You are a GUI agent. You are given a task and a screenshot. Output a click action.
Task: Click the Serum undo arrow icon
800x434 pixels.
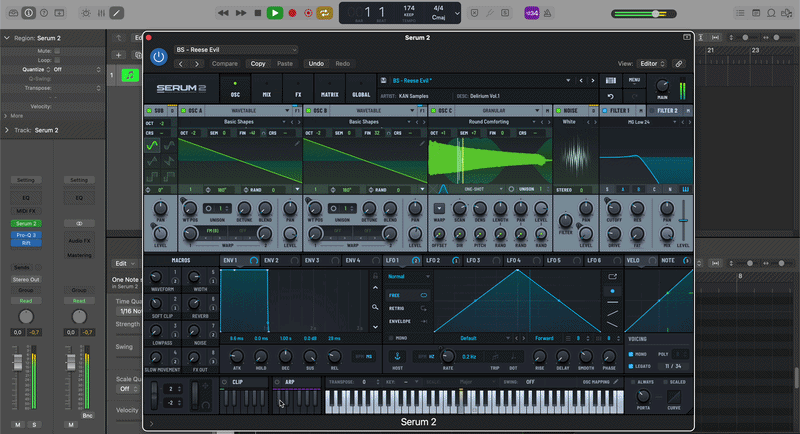tap(610, 96)
